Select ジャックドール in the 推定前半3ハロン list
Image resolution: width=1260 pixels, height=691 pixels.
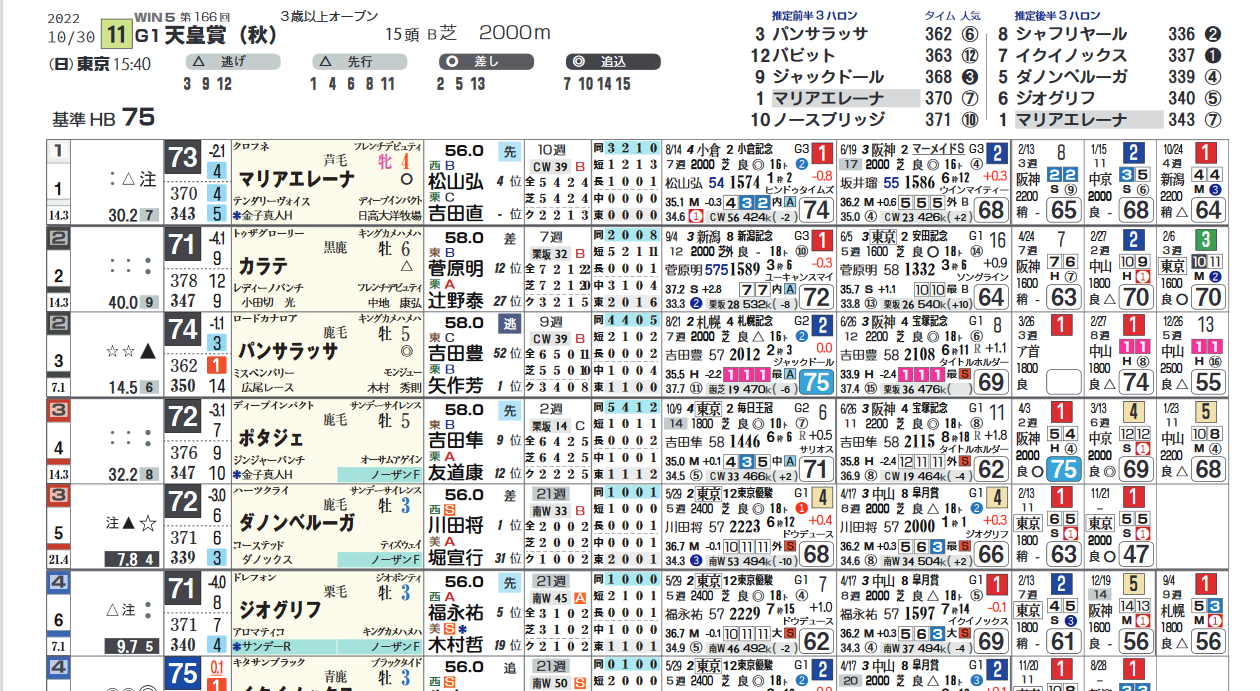[x=828, y=77]
